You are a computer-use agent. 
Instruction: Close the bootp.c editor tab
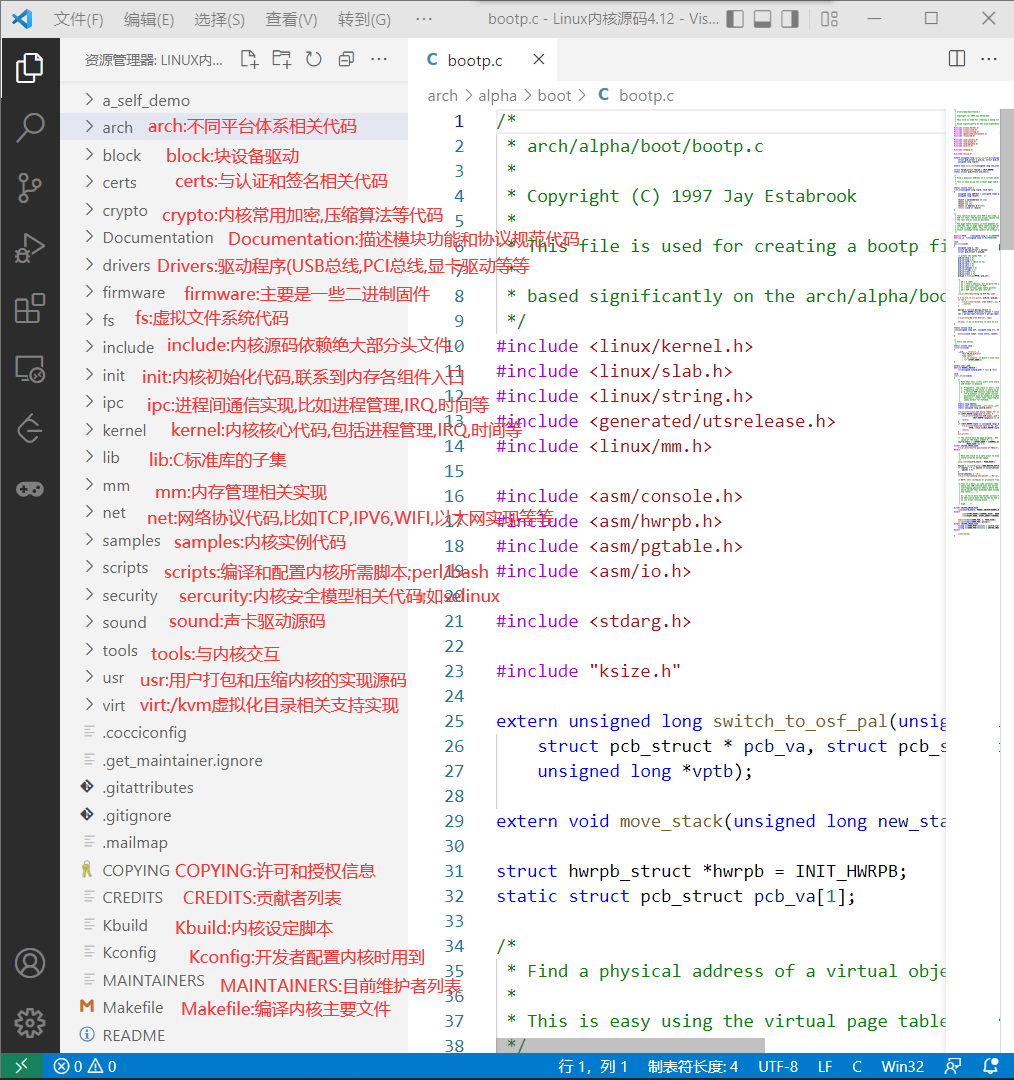pyautogui.click(x=539, y=60)
